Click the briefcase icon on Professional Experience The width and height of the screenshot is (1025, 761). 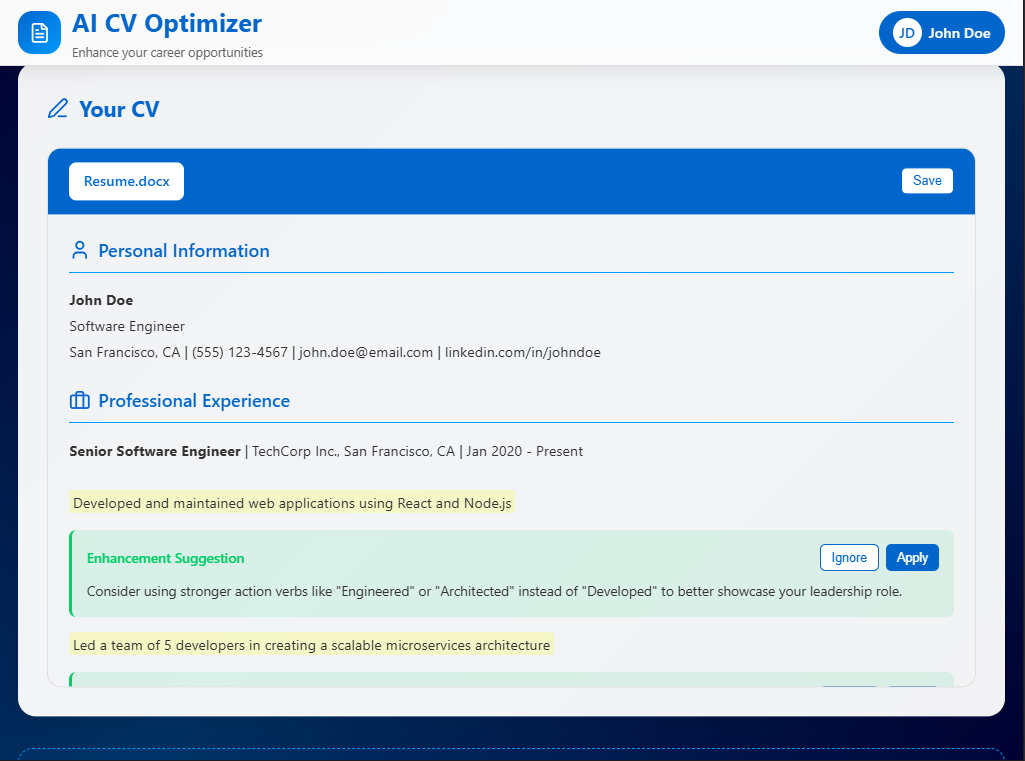coord(79,400)
